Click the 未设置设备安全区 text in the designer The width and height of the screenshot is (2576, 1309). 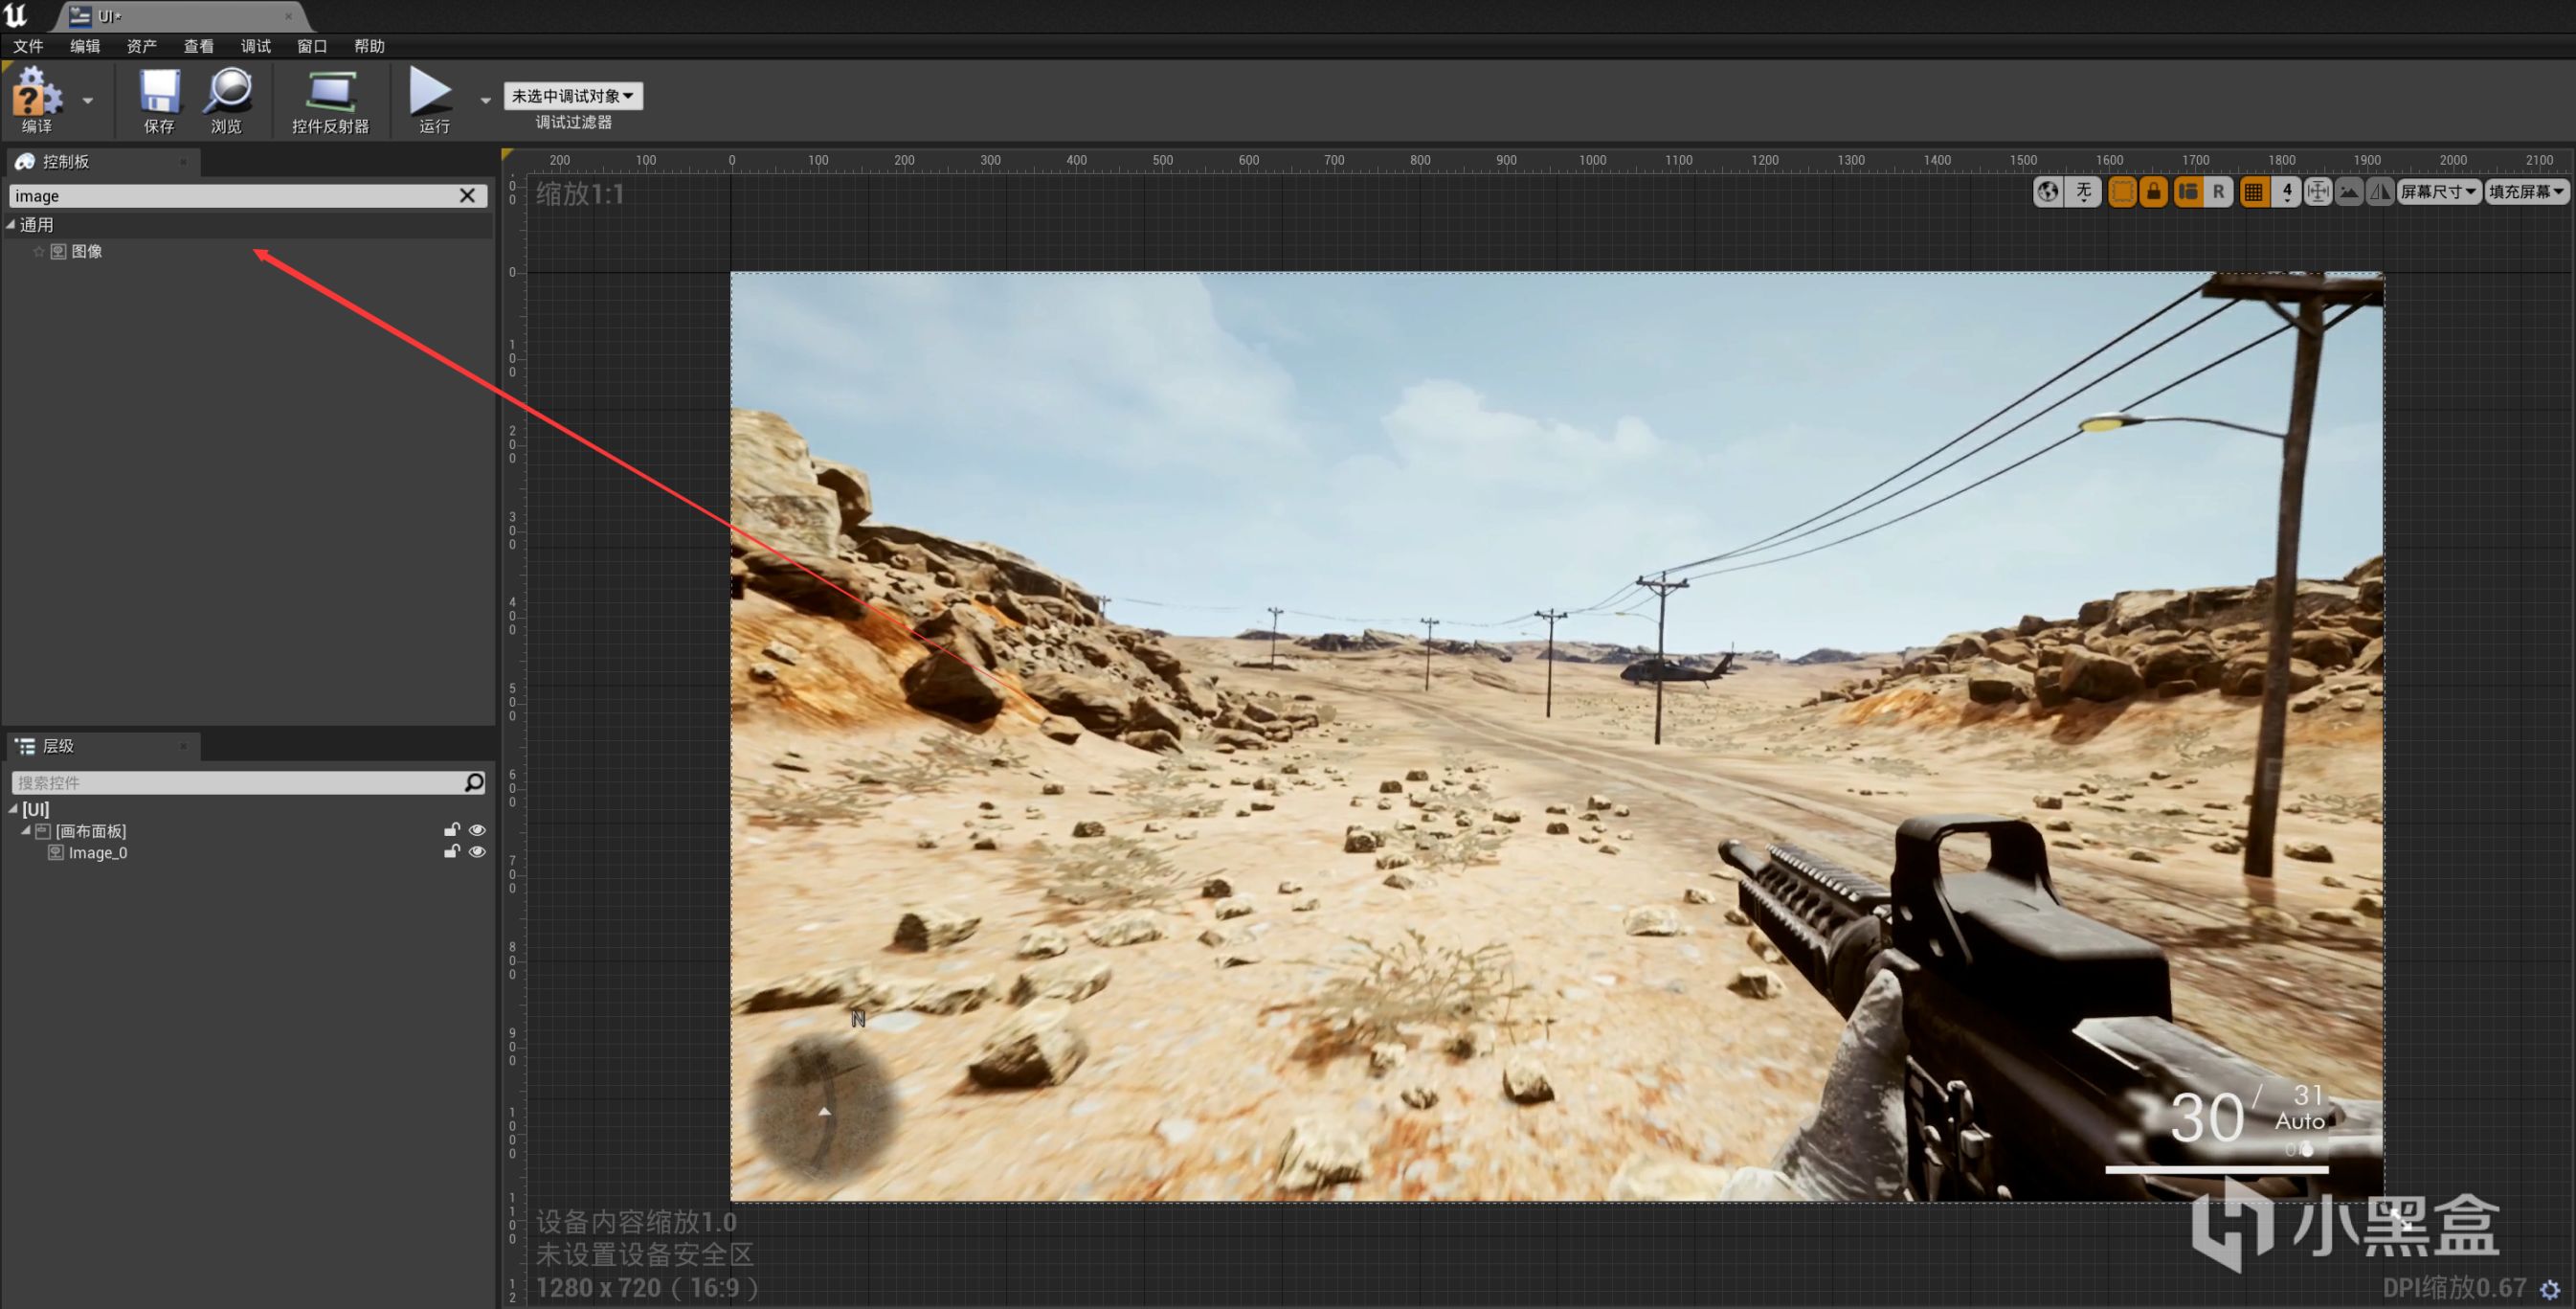click(x=645, y=1254)
